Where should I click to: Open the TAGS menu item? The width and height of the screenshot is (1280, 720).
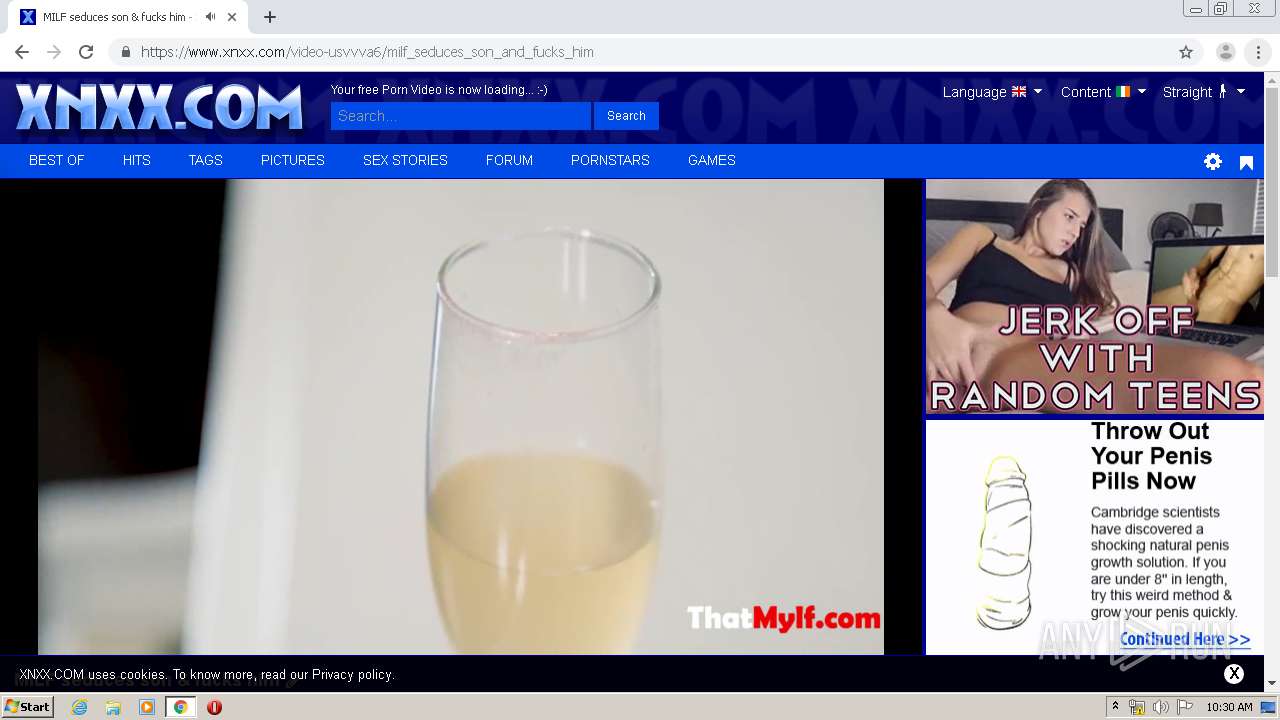tap(206, 160)
